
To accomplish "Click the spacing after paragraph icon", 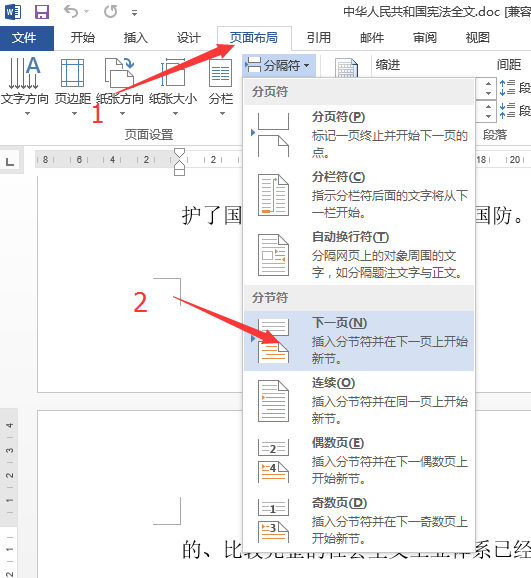I will 507,111.
